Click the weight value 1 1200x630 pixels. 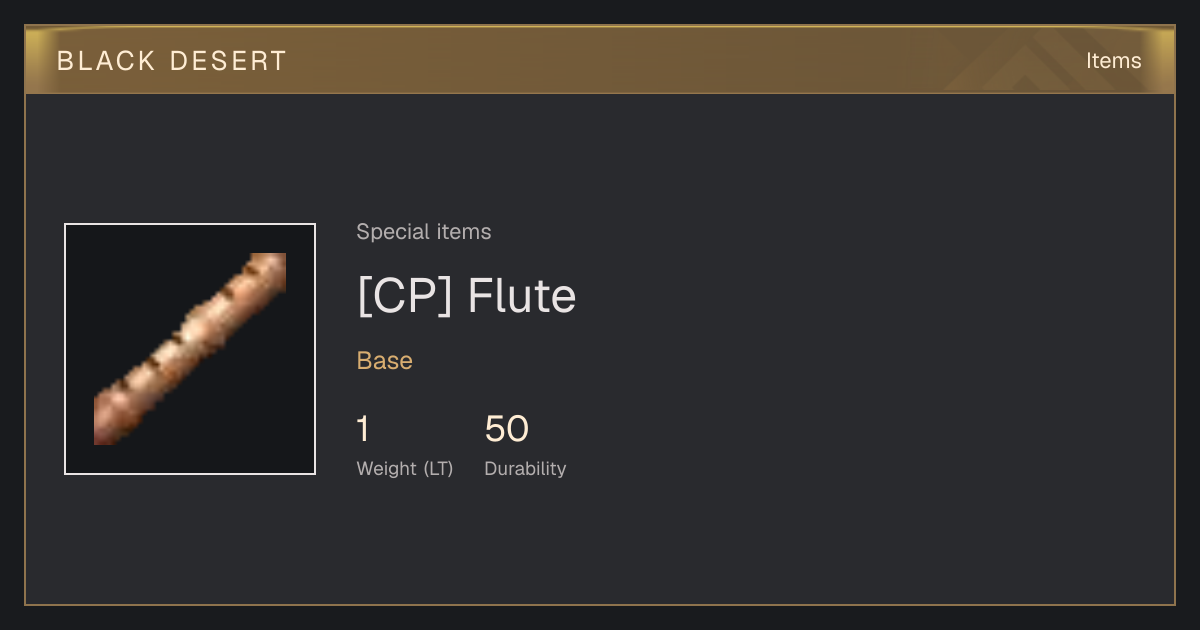pyautogui.click(x=363, y=429)
